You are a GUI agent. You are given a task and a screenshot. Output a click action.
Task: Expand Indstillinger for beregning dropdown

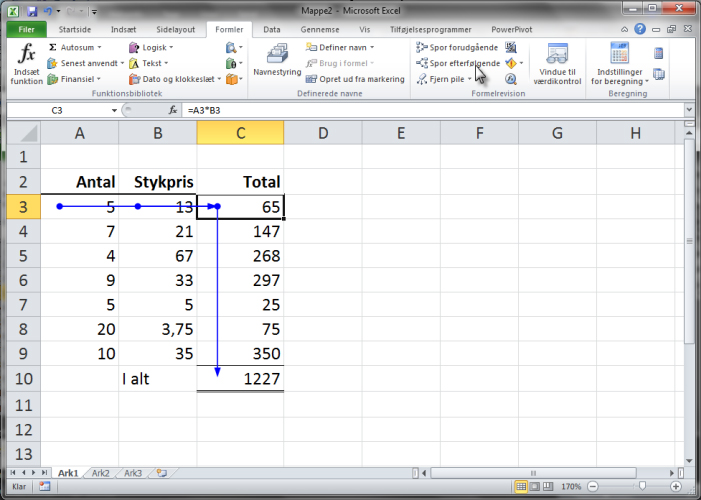[620, 81]
